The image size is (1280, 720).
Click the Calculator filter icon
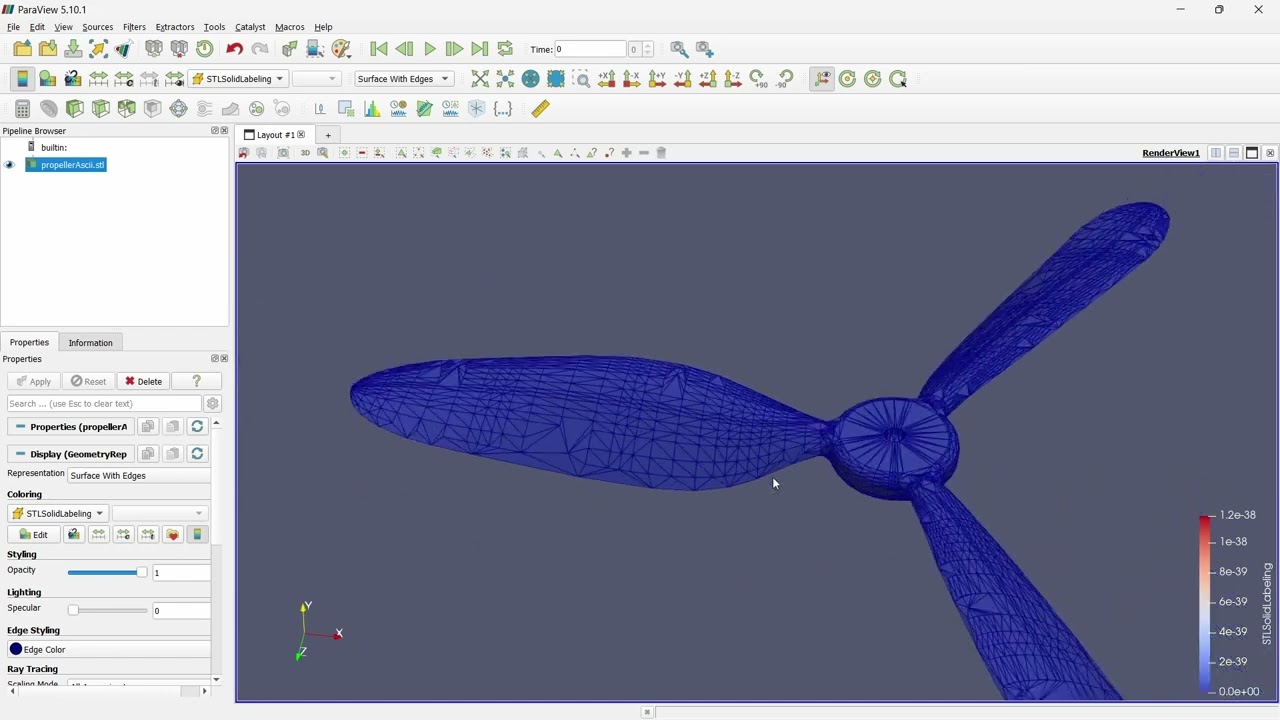click(22, 109)
